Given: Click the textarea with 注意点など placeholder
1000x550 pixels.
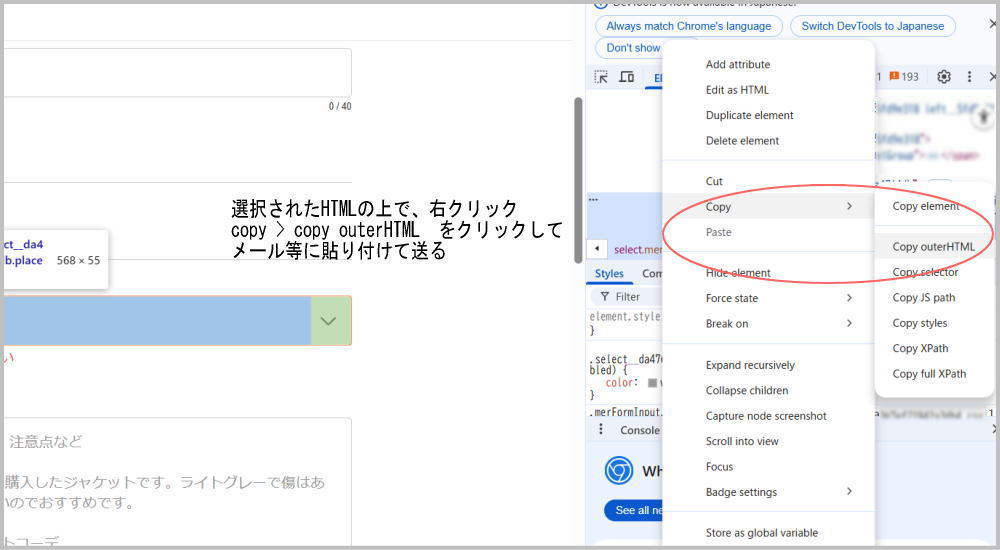Looking at the screenshot, I should [x=177, y=482].
